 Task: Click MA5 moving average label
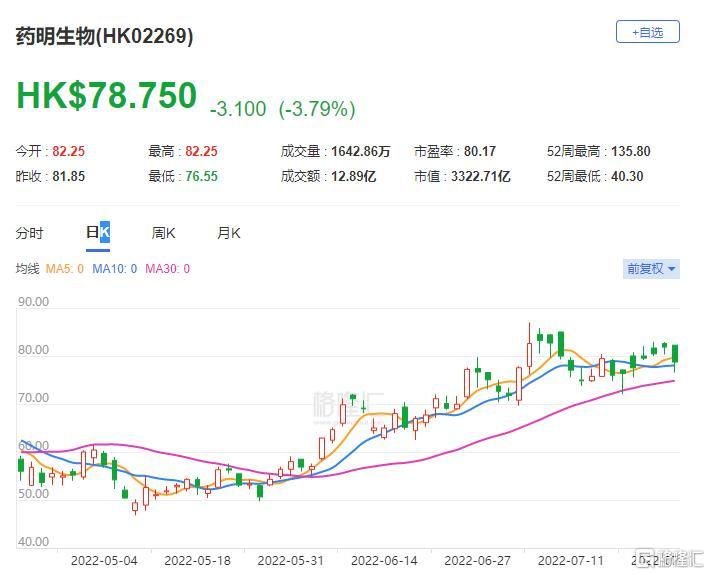click(x=65, y=269)
